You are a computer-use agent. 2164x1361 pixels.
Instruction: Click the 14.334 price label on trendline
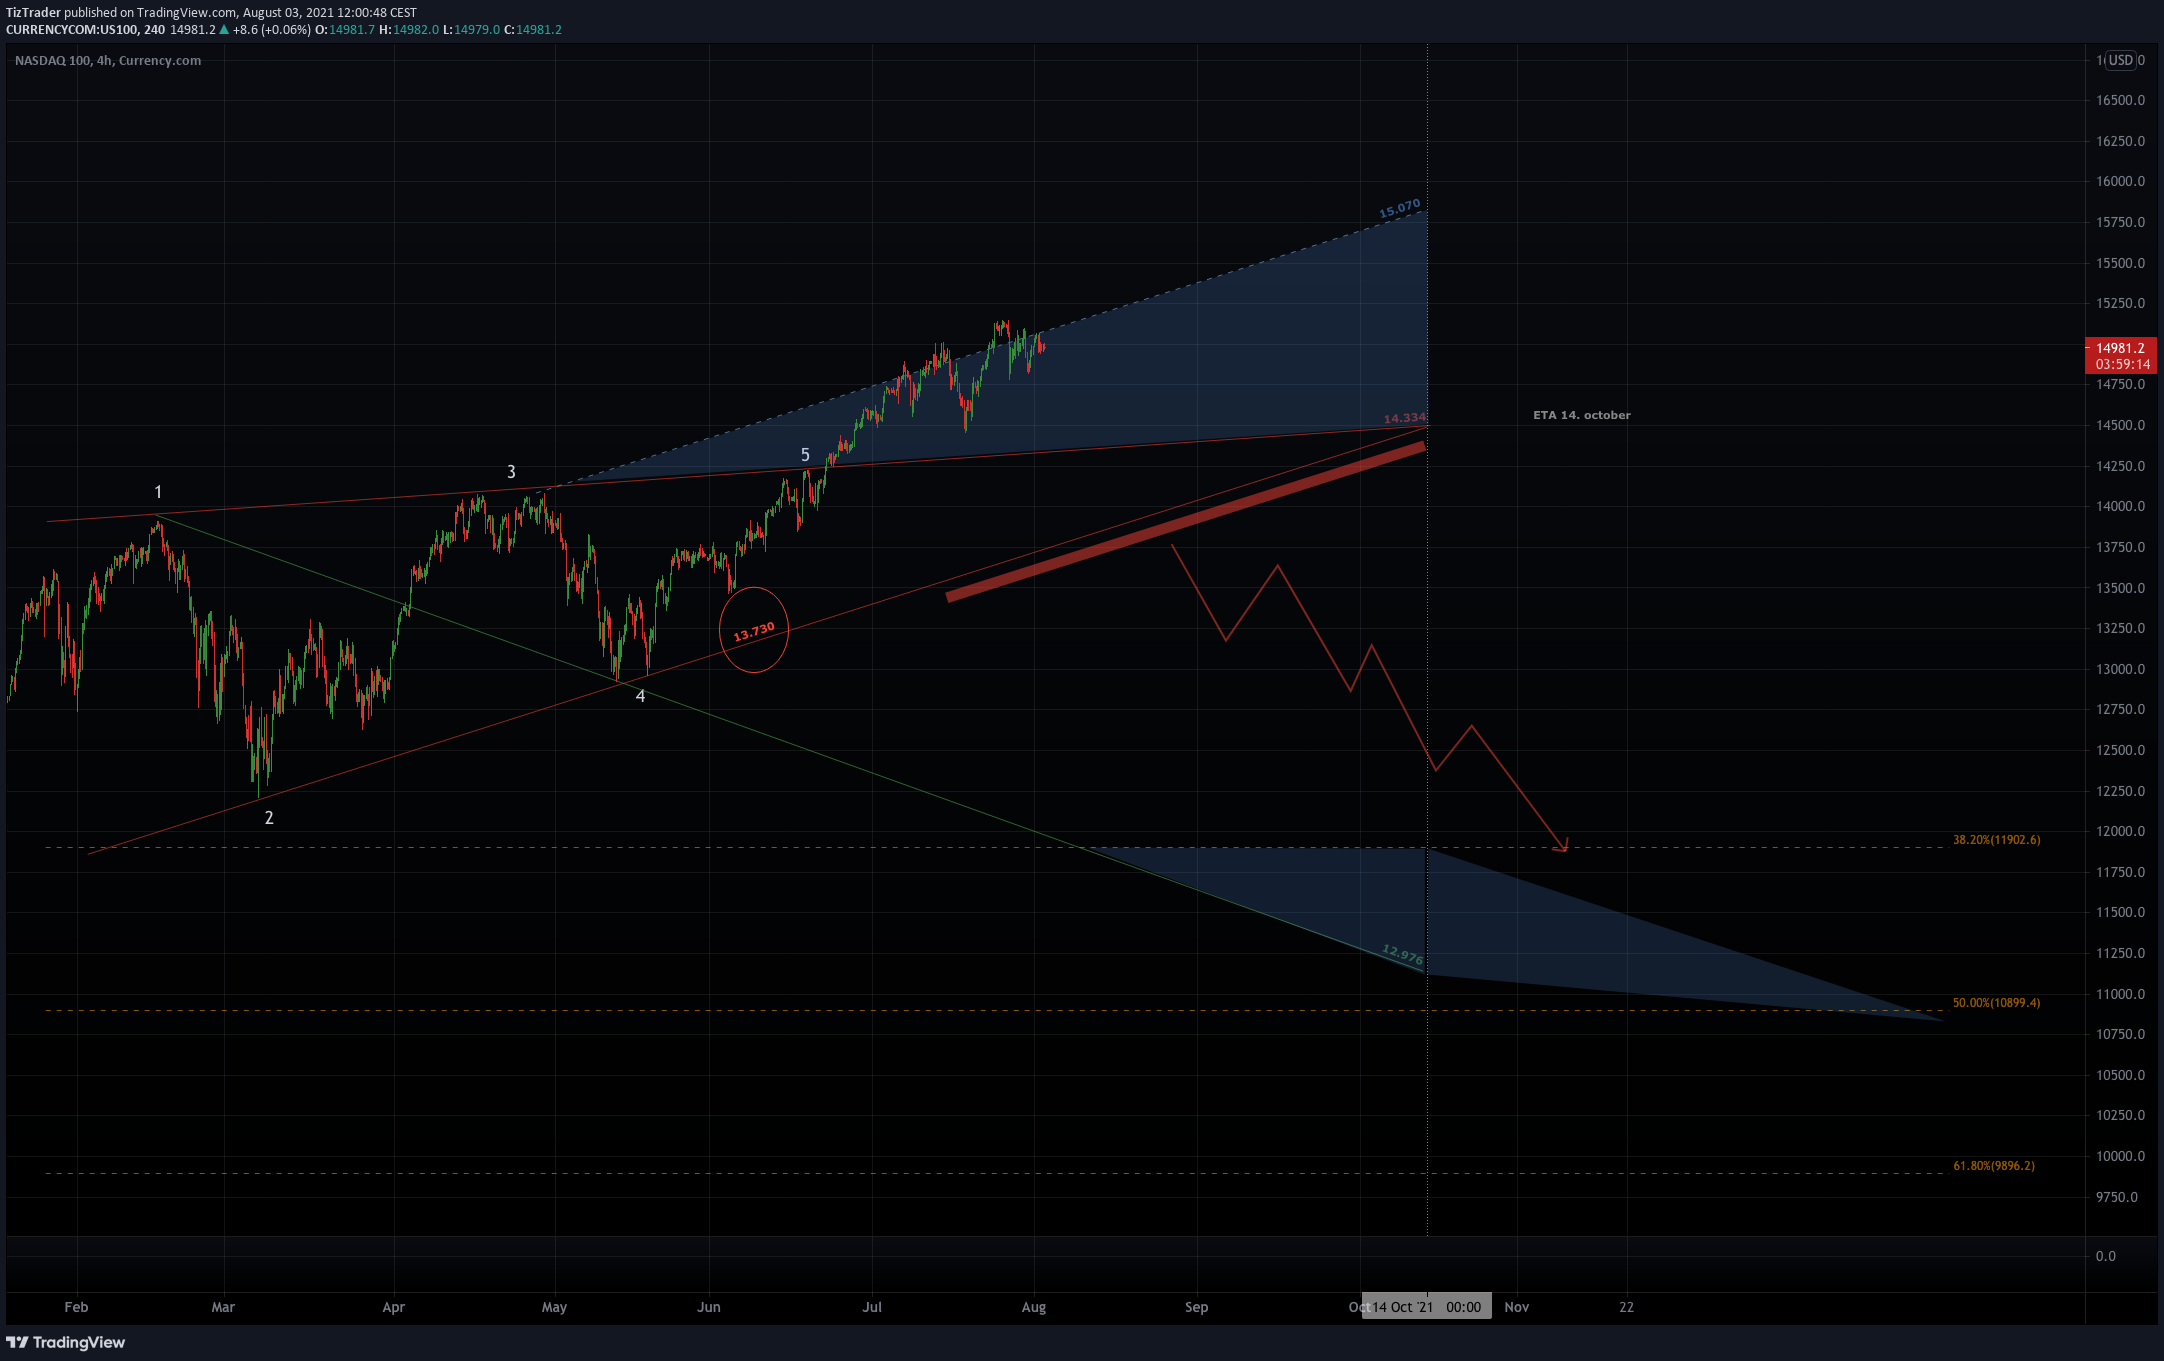(1405, 418)
